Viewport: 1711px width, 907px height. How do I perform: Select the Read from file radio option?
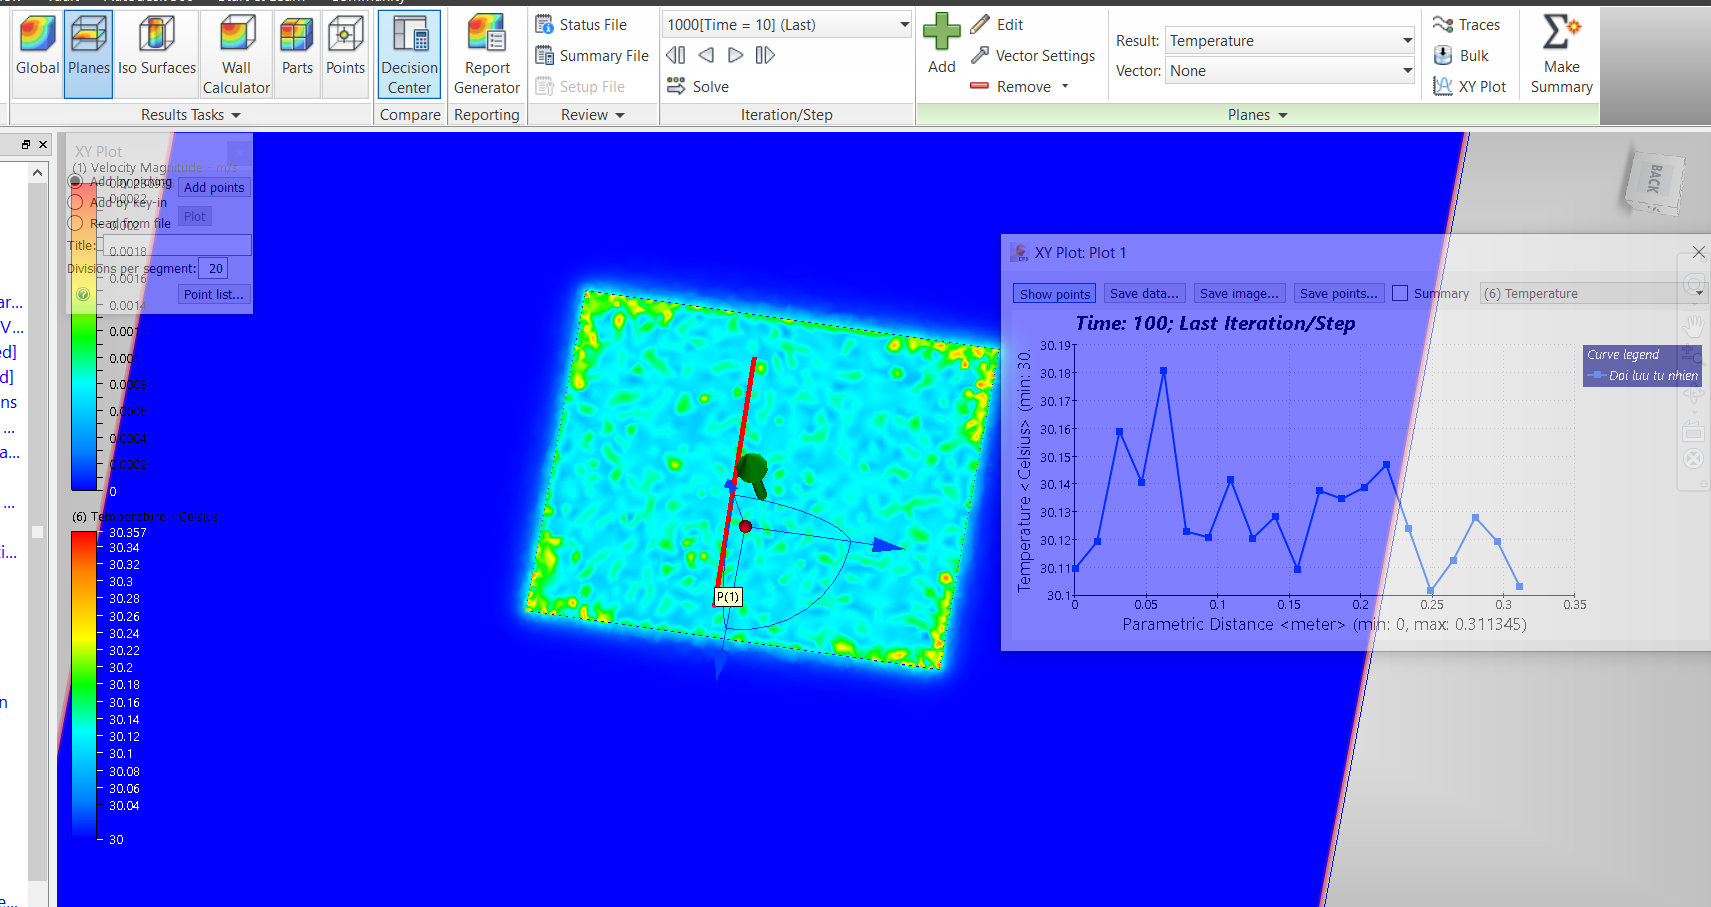(75, 223)
